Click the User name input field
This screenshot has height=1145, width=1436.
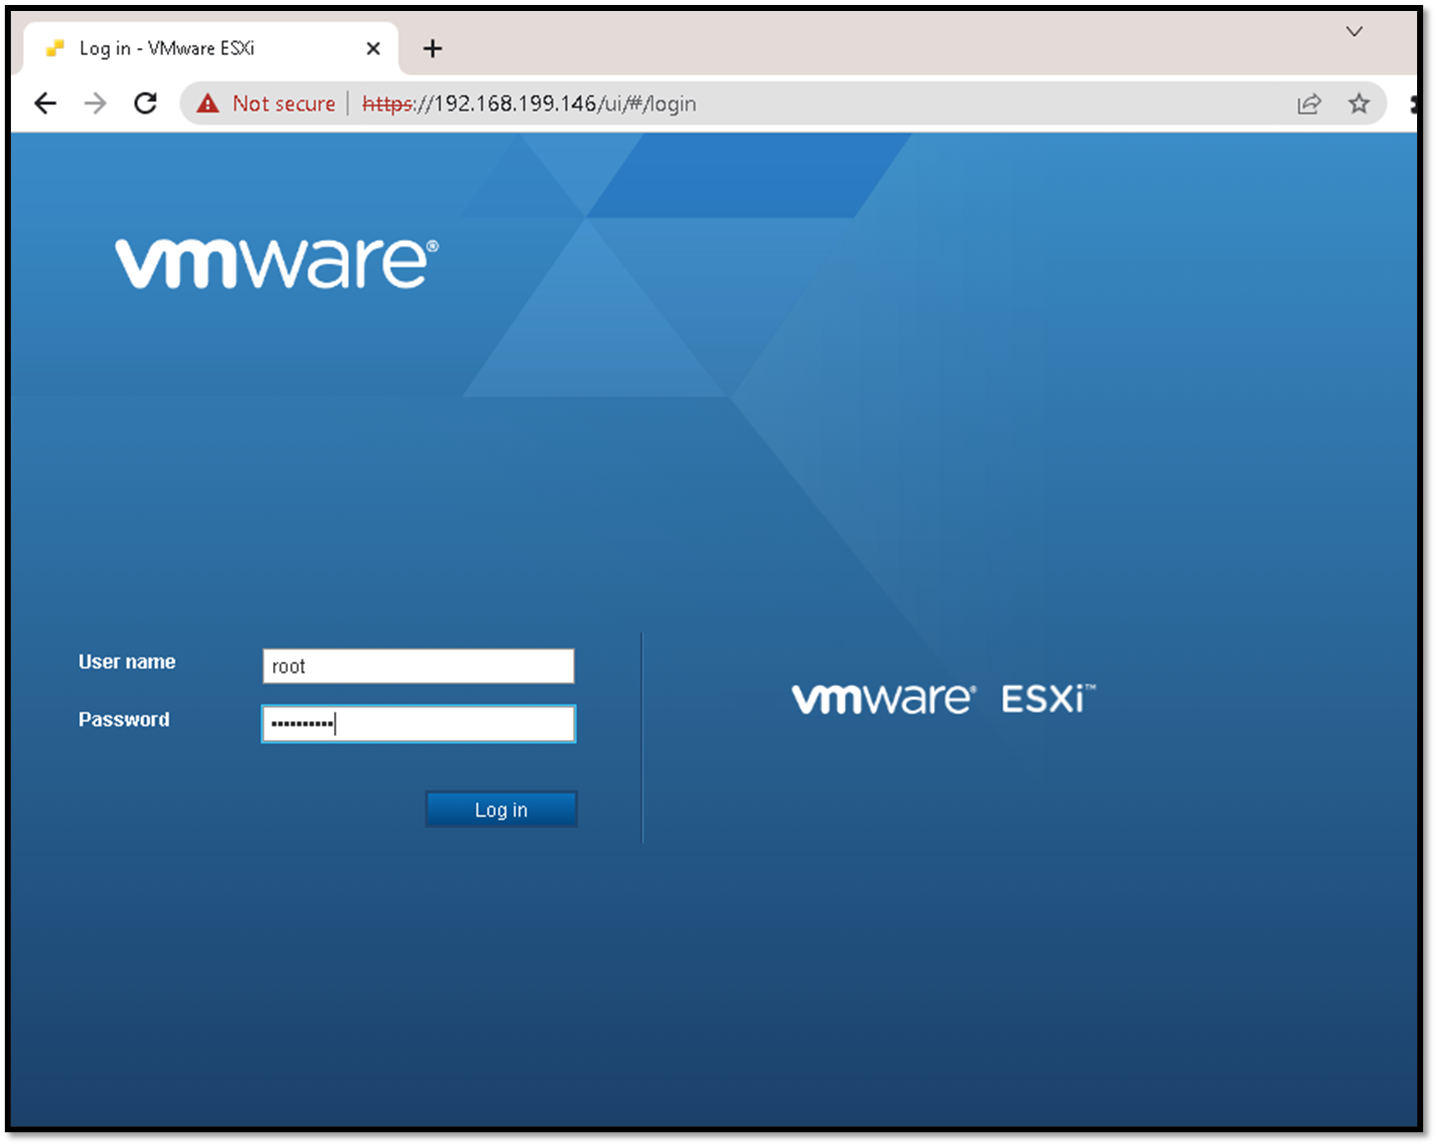[418, 665]
